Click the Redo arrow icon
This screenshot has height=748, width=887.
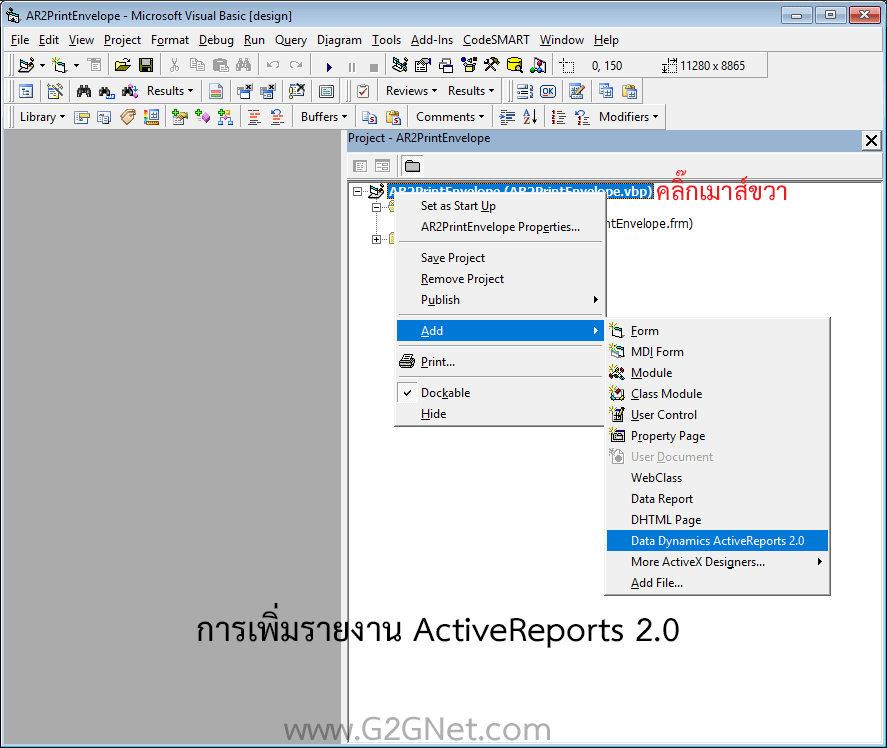click(x=296, y=65)
